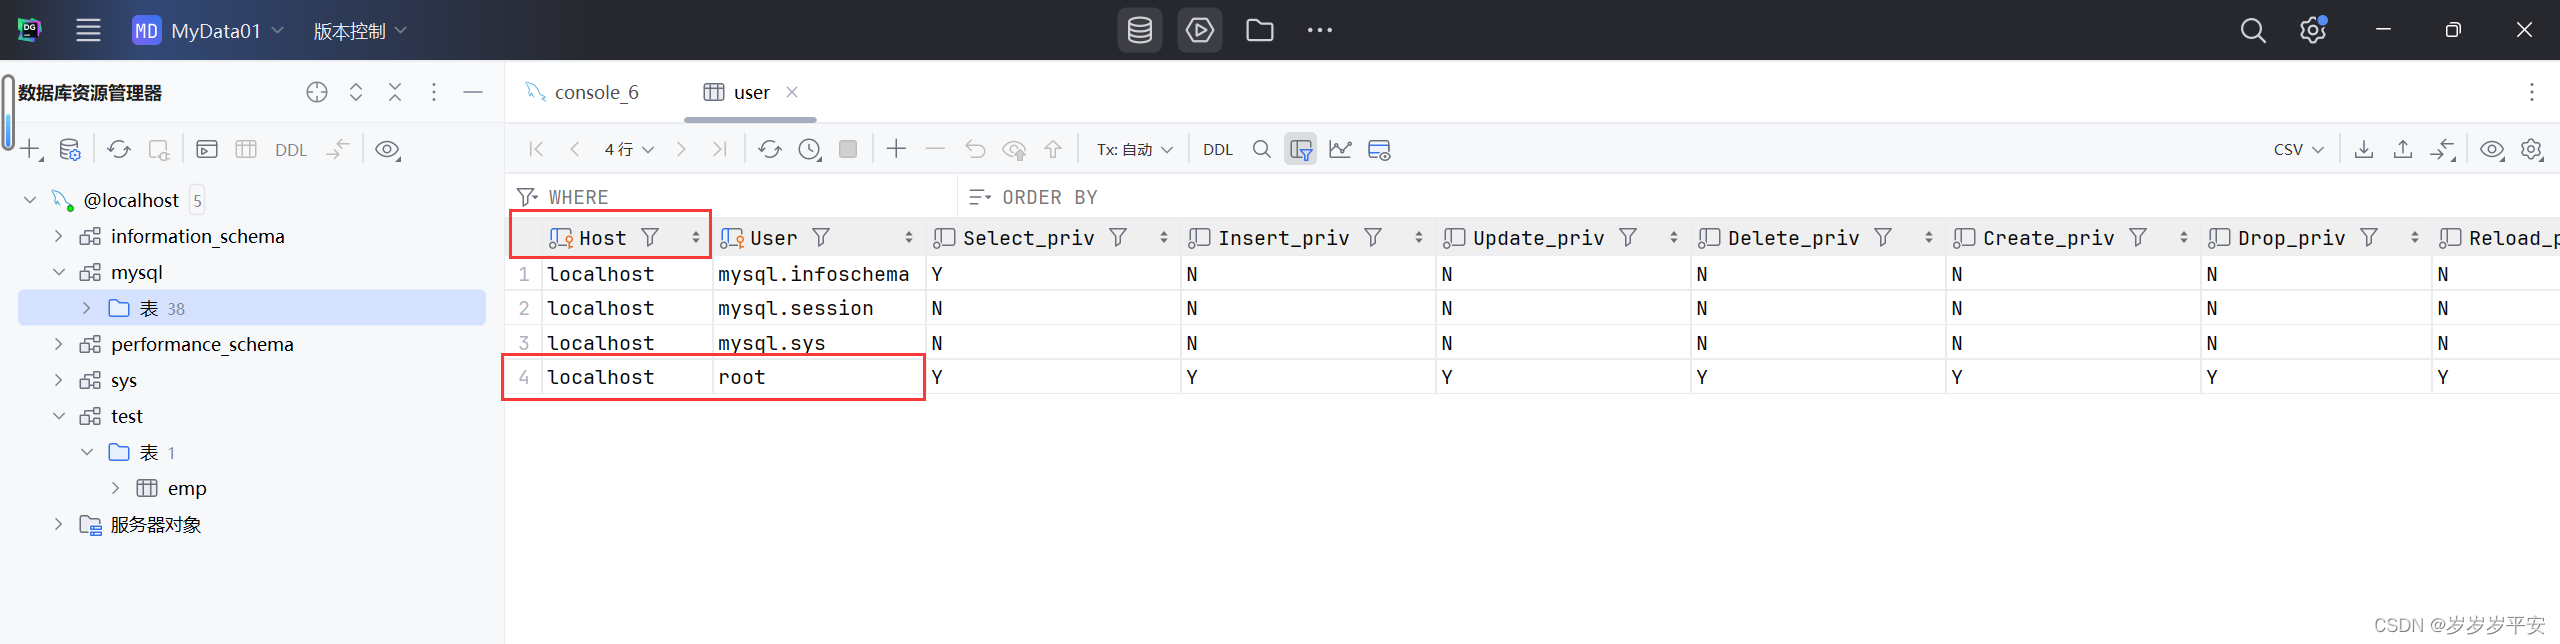2560x644 pixels.
Task: Reload the user table data
Action: [x=769, y=149]
